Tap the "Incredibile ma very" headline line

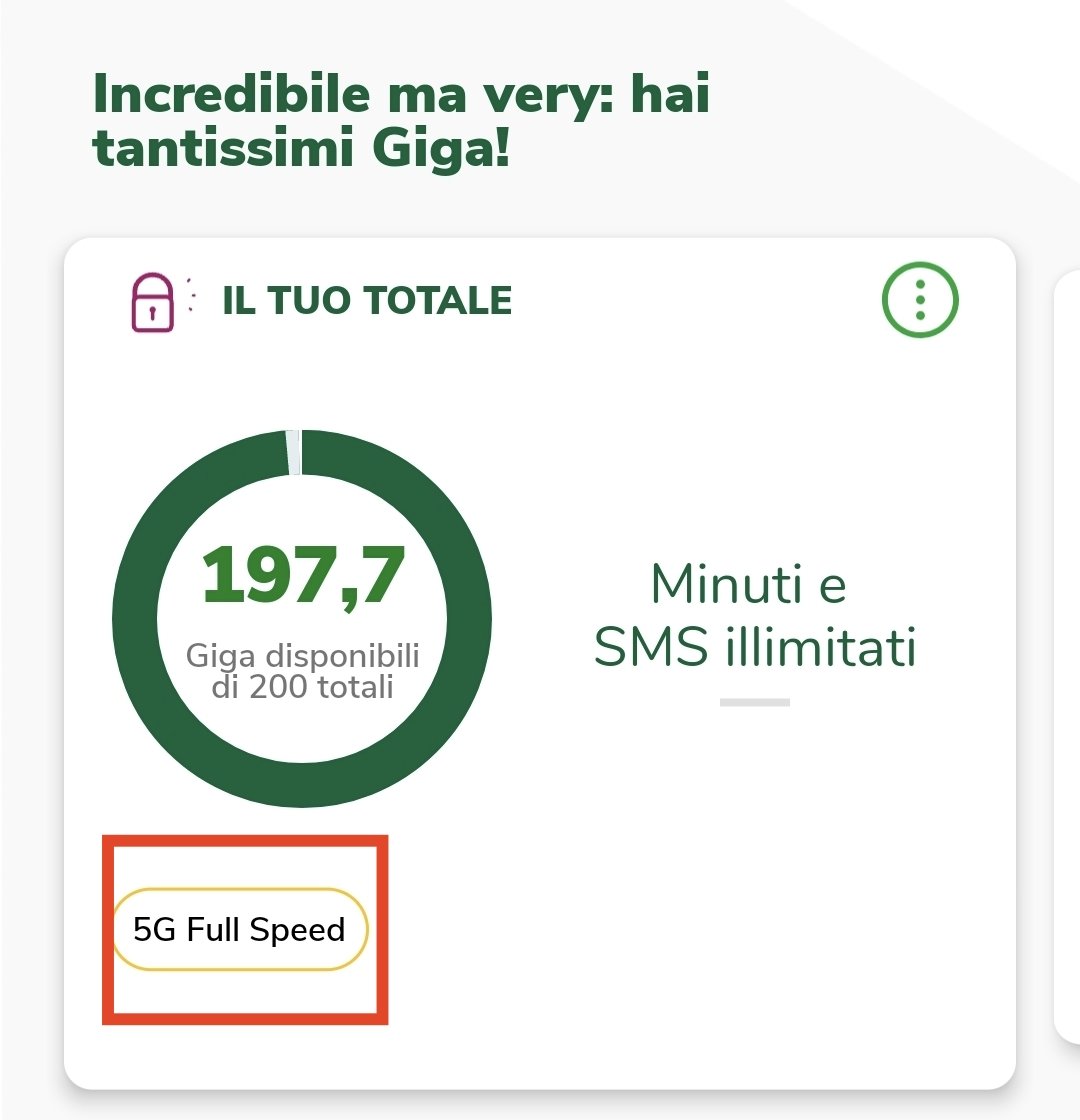400,95
